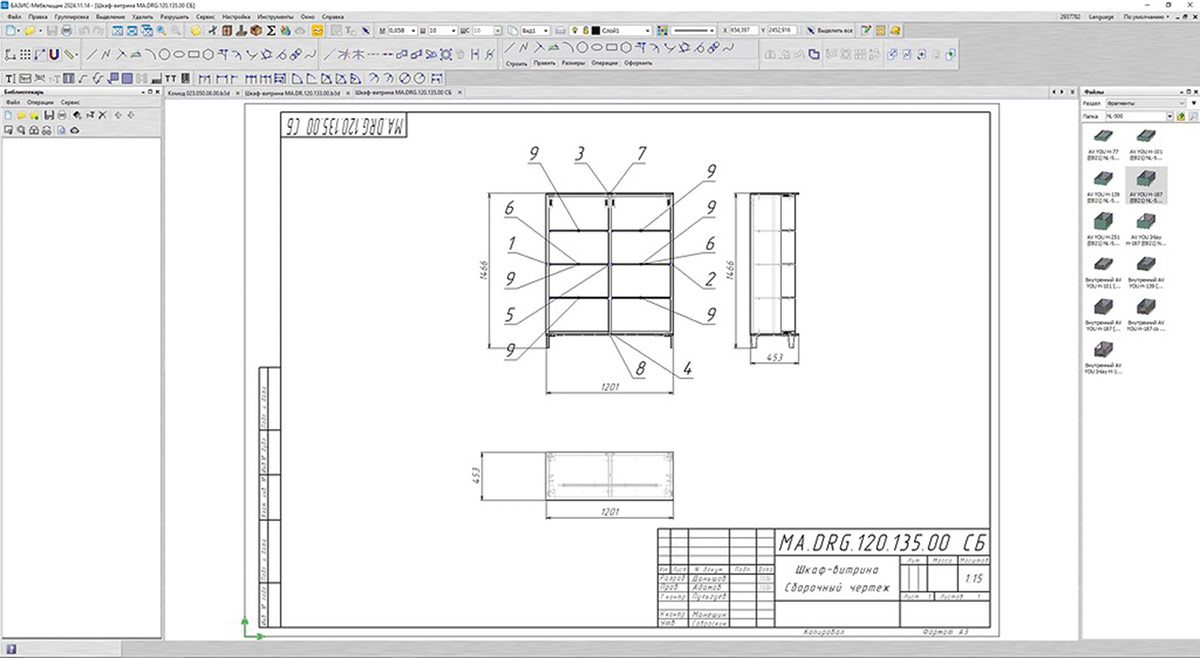The height and width of the screenshot is (658, 1200).
Task: Select the 'AV YOU H-77' fragment thumbnail
Action: coord(1102,144)
